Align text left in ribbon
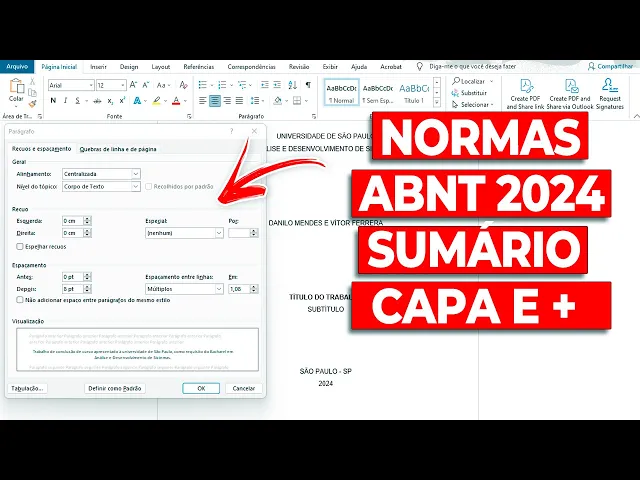Image resolution: width=640 pixels, height=480 pixels. (x=202, y=100)
